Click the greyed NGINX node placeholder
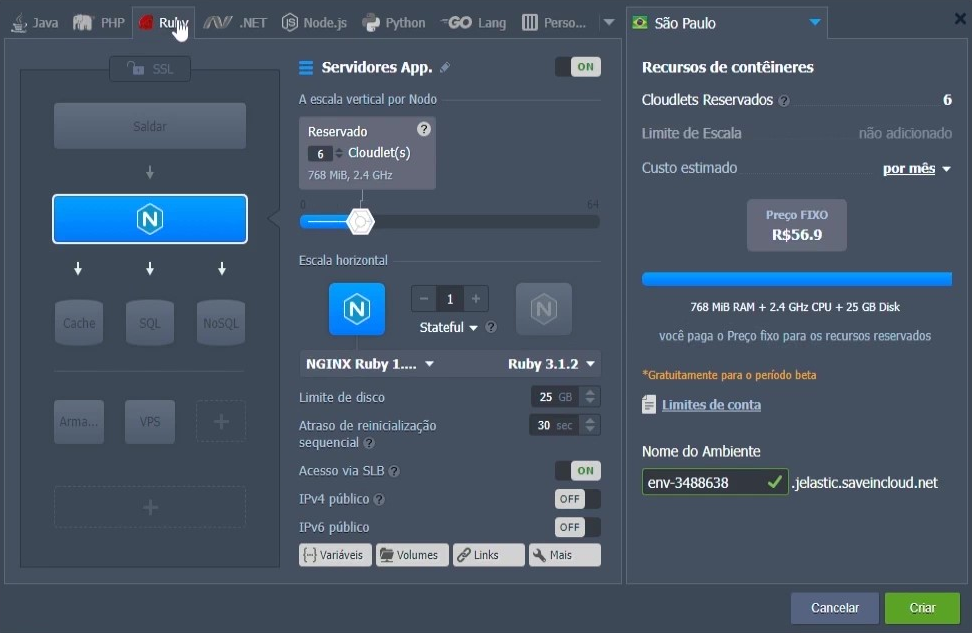This screenshot has height=633, width=972. [x=544, y=309]
